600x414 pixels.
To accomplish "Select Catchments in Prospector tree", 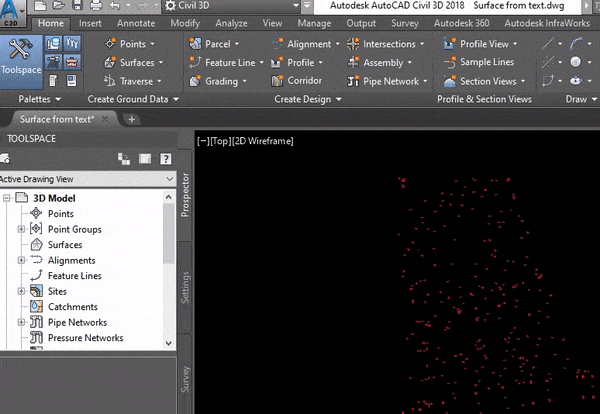I will click(x=73, y=306).
